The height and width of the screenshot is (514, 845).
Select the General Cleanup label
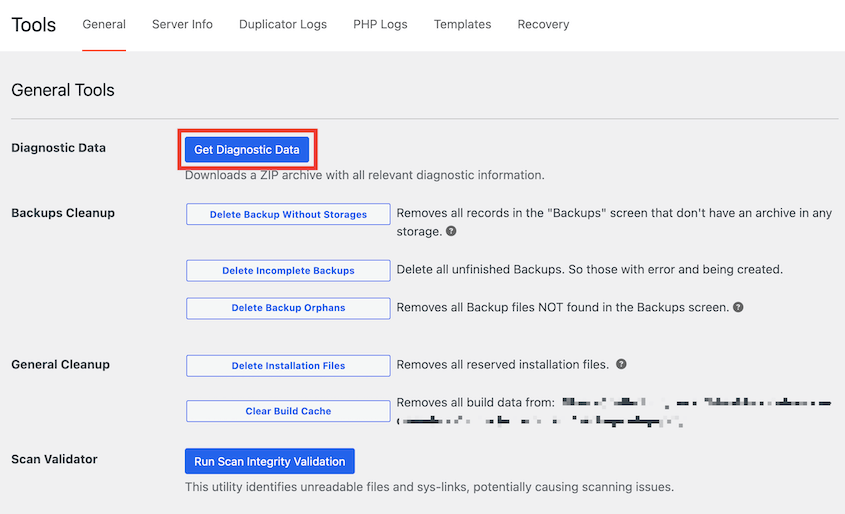pos(60,364)
